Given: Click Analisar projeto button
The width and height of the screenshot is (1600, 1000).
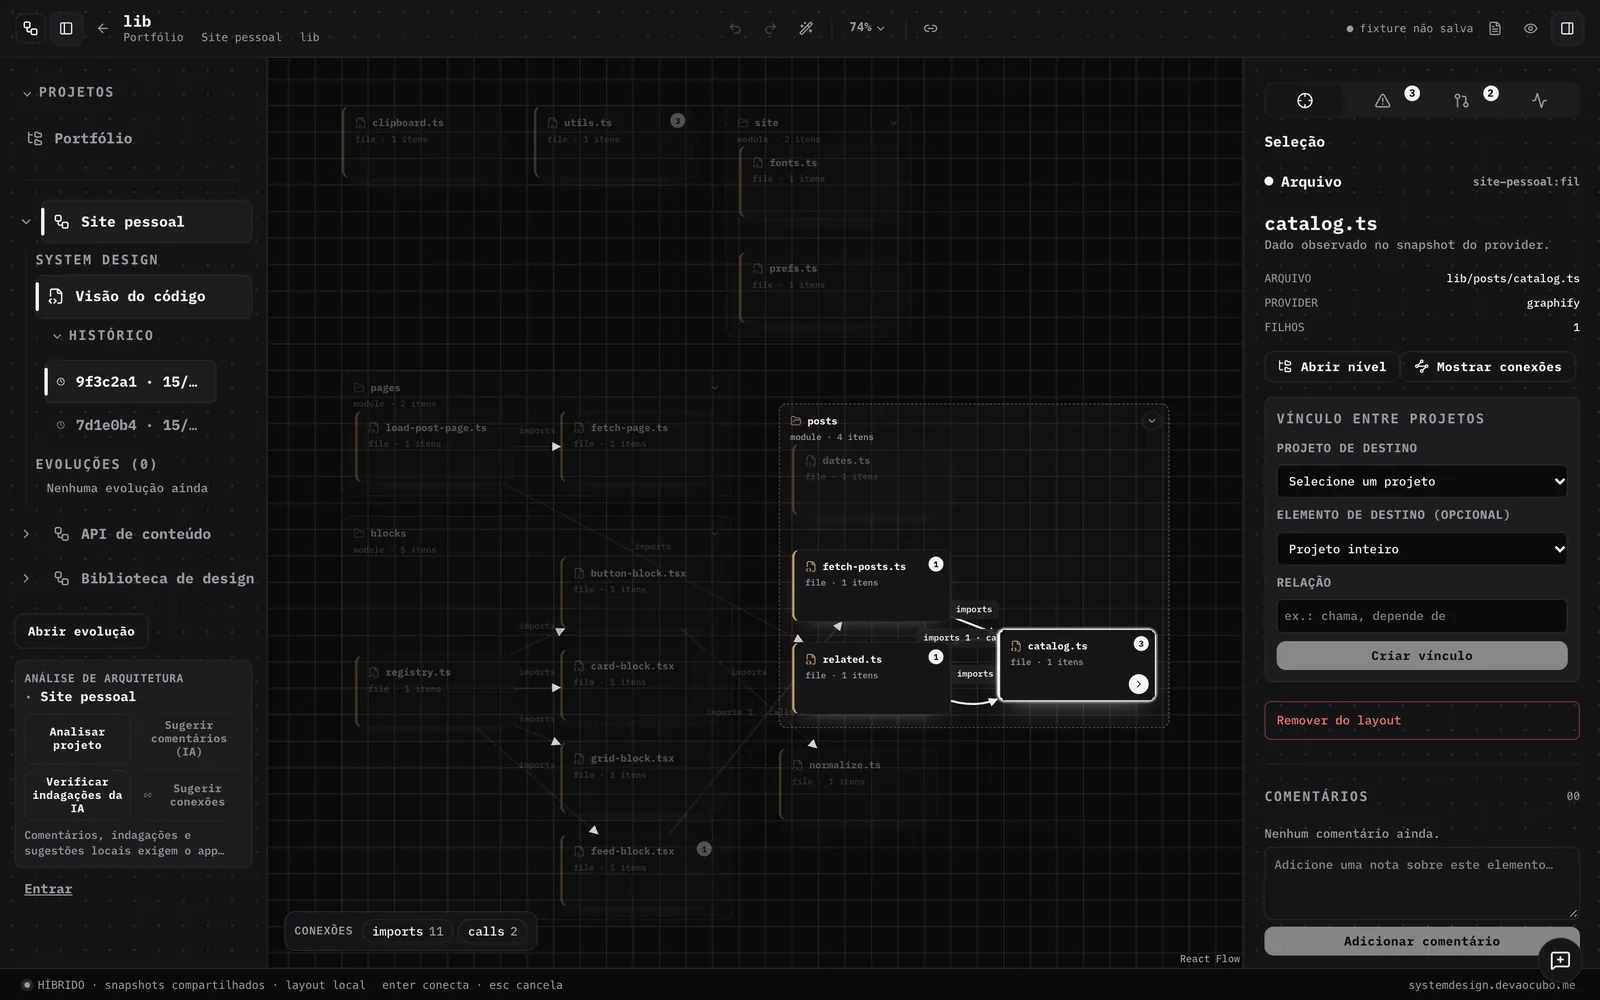Looking at the screenshot, I should click(x=77, y=738).
